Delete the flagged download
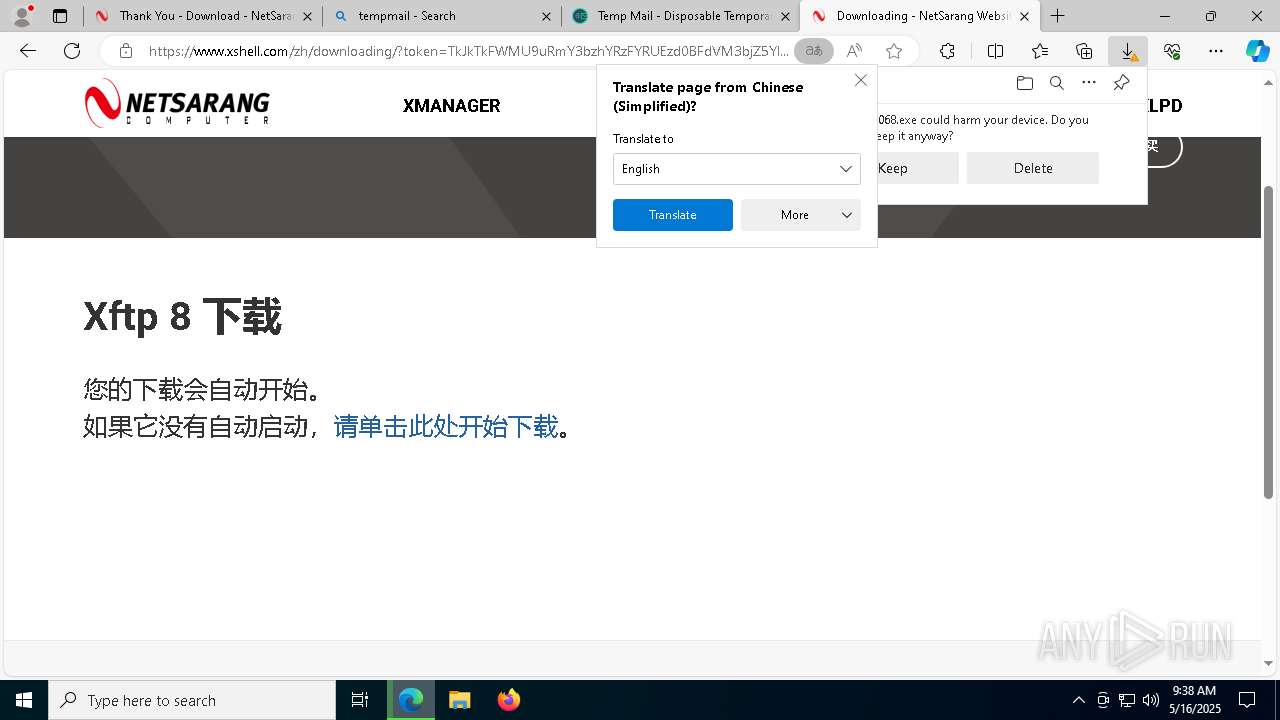The width and height of the screenshot is (1280, 720). 1032,168
